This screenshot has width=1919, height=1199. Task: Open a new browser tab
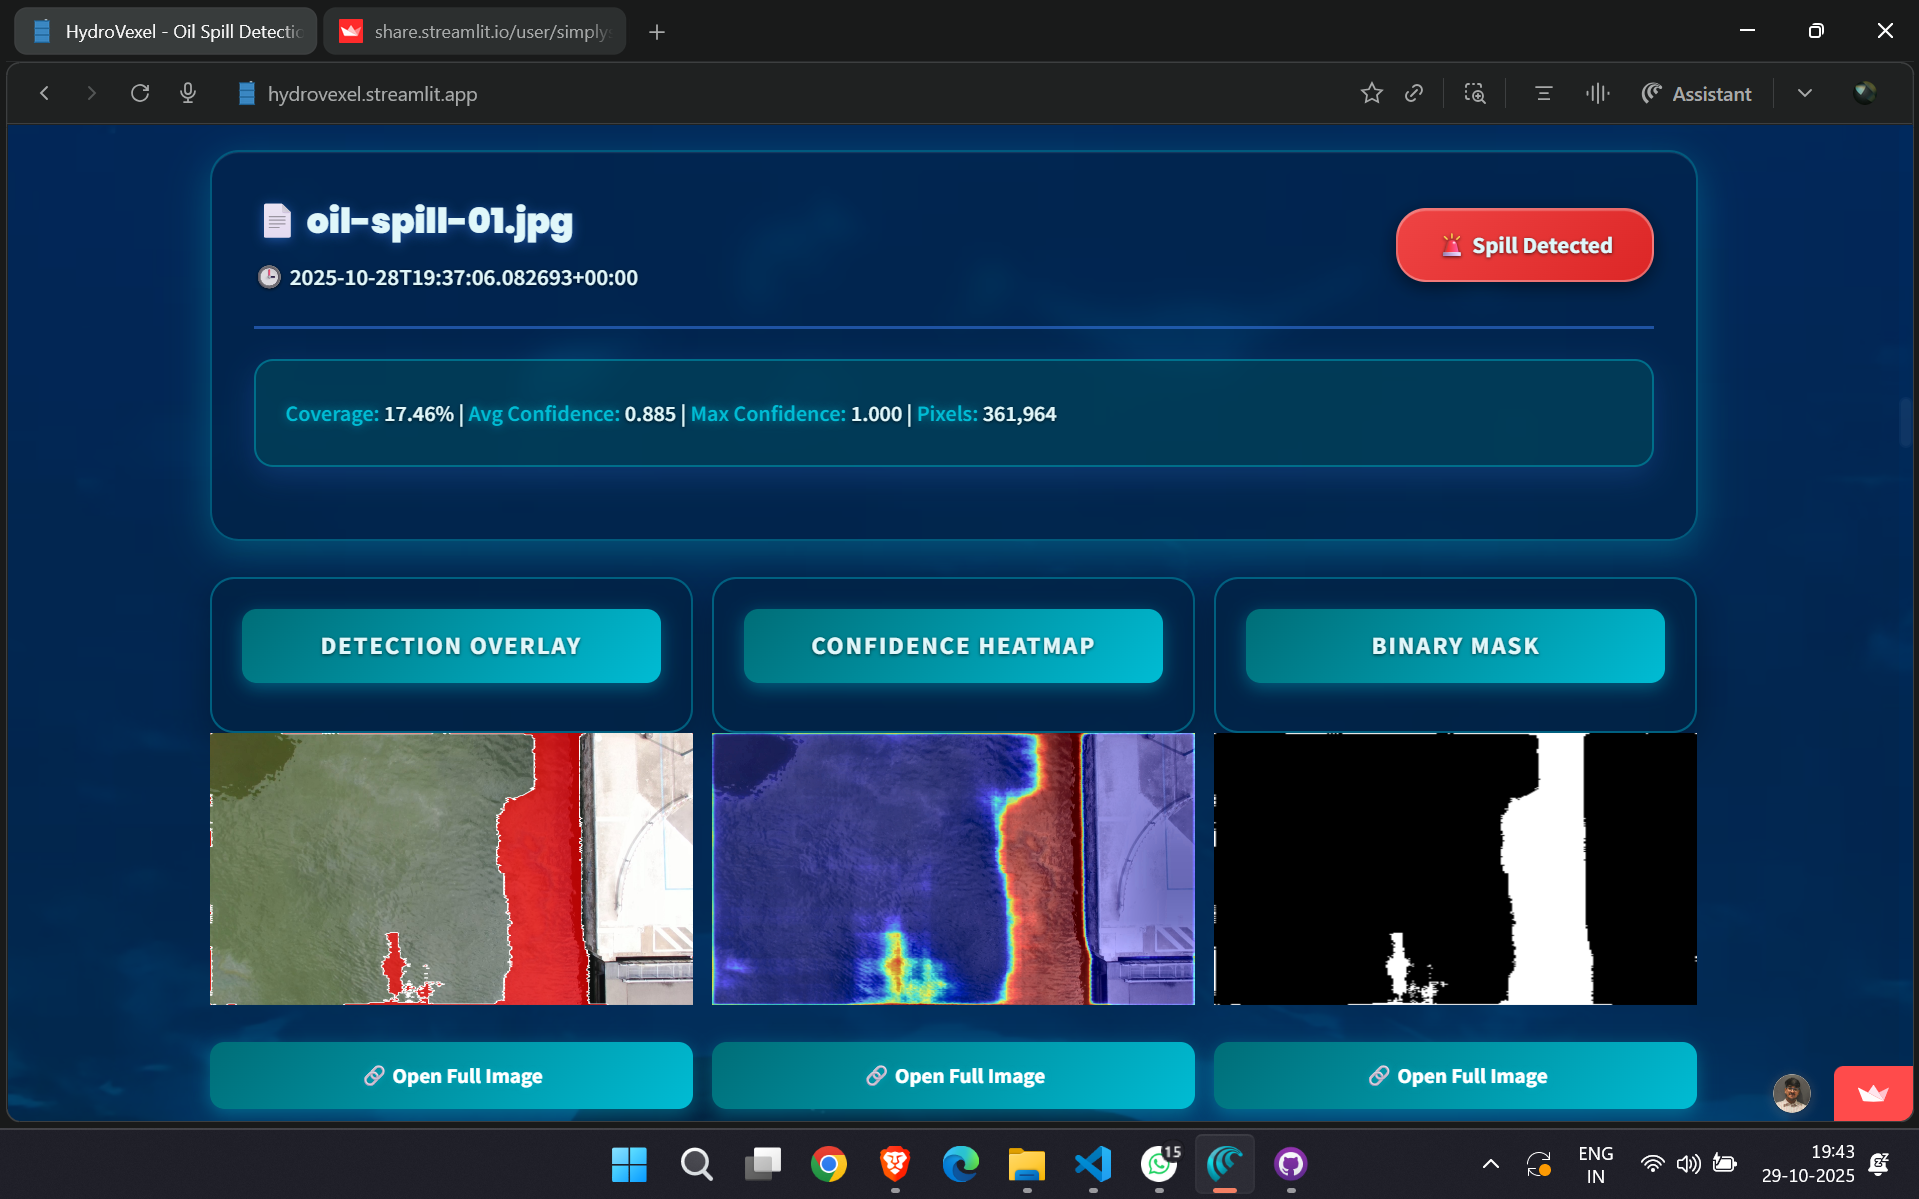click(657, 31)
